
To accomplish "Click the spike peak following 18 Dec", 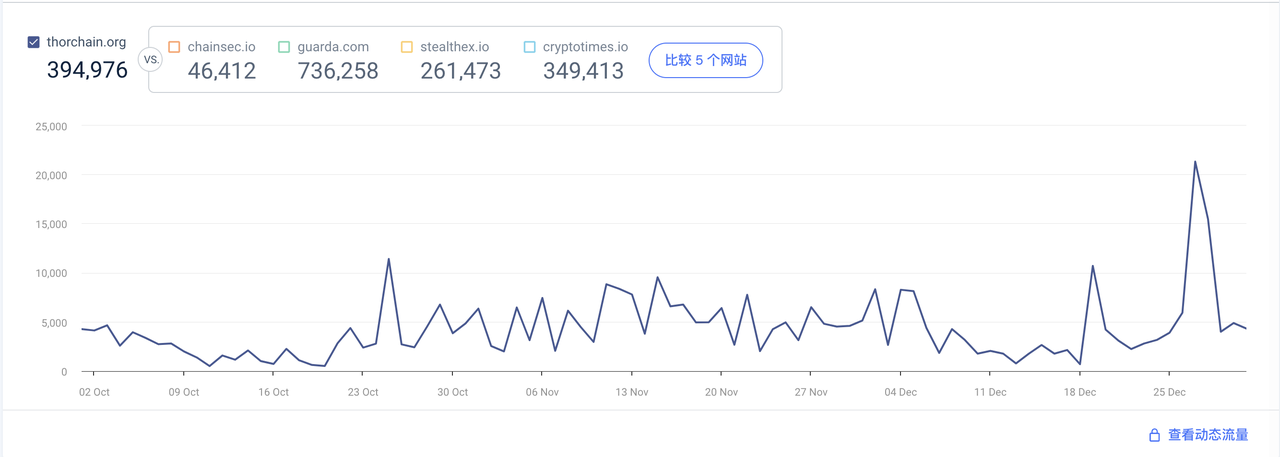I will [x=1092, y=266].
